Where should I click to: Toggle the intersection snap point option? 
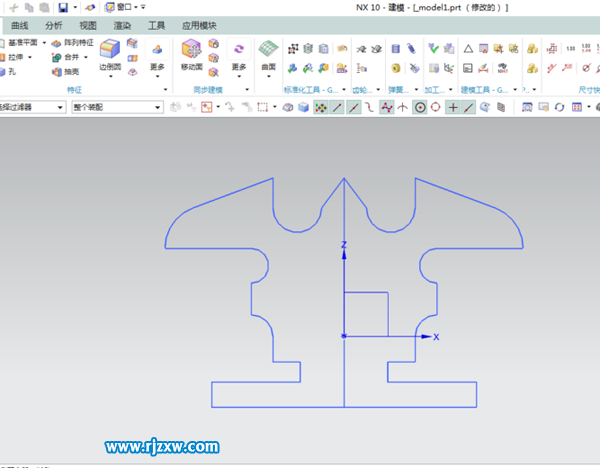point(453,107)
